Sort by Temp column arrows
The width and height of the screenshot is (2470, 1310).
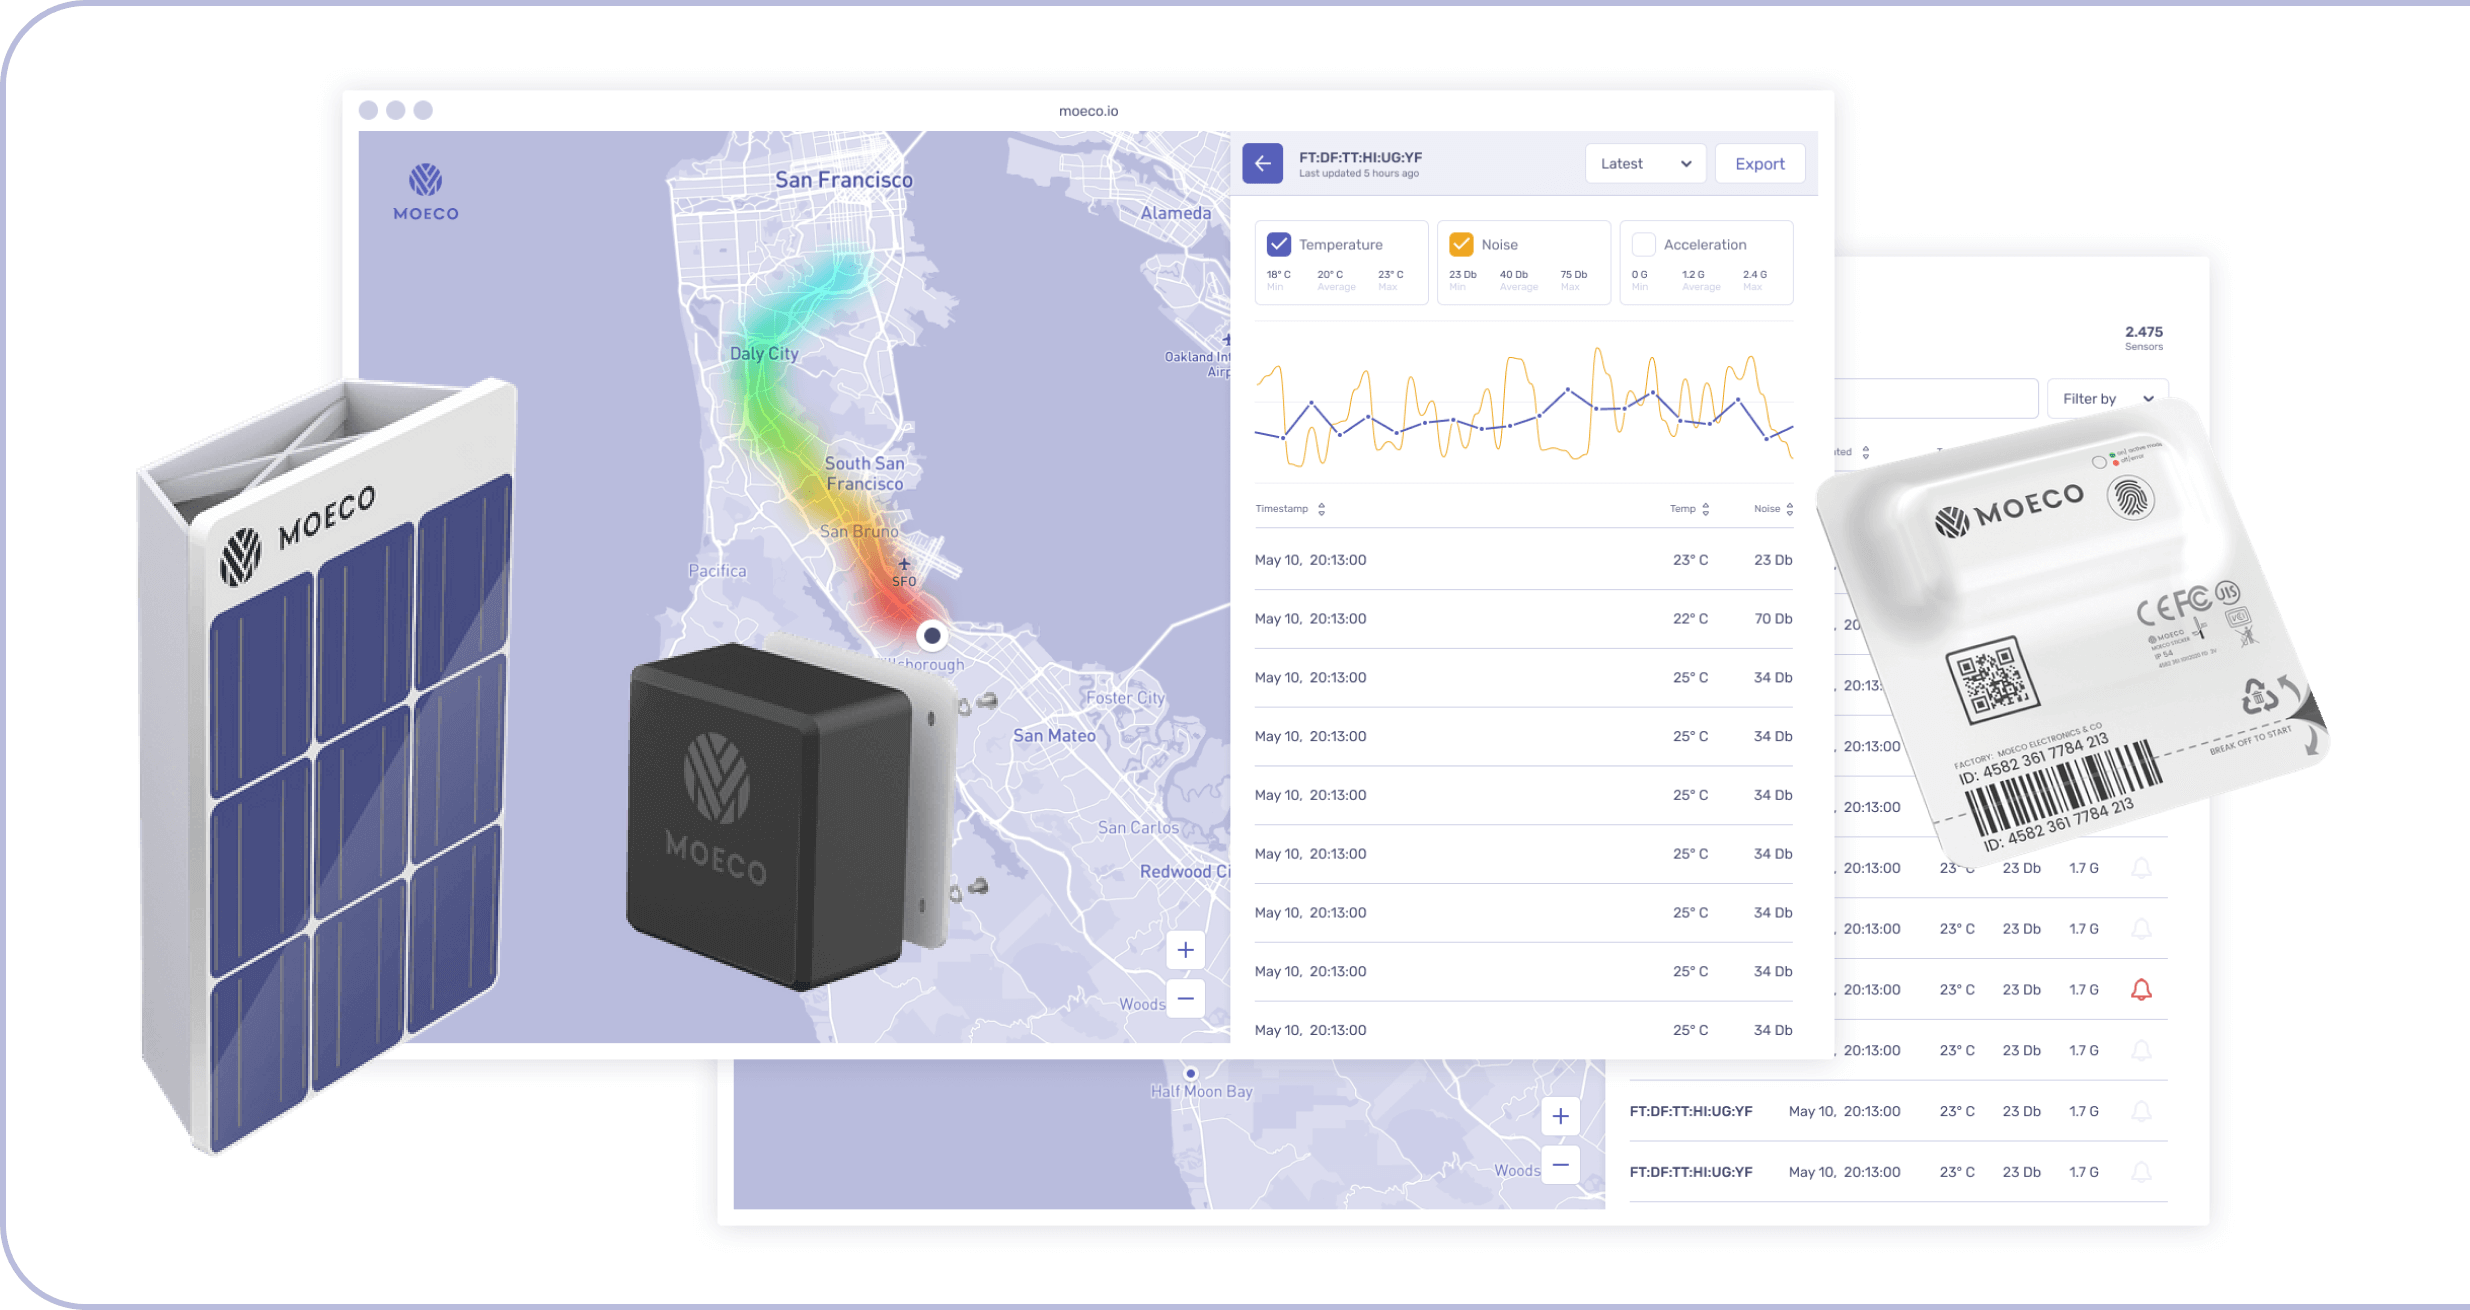(1705, 509)
